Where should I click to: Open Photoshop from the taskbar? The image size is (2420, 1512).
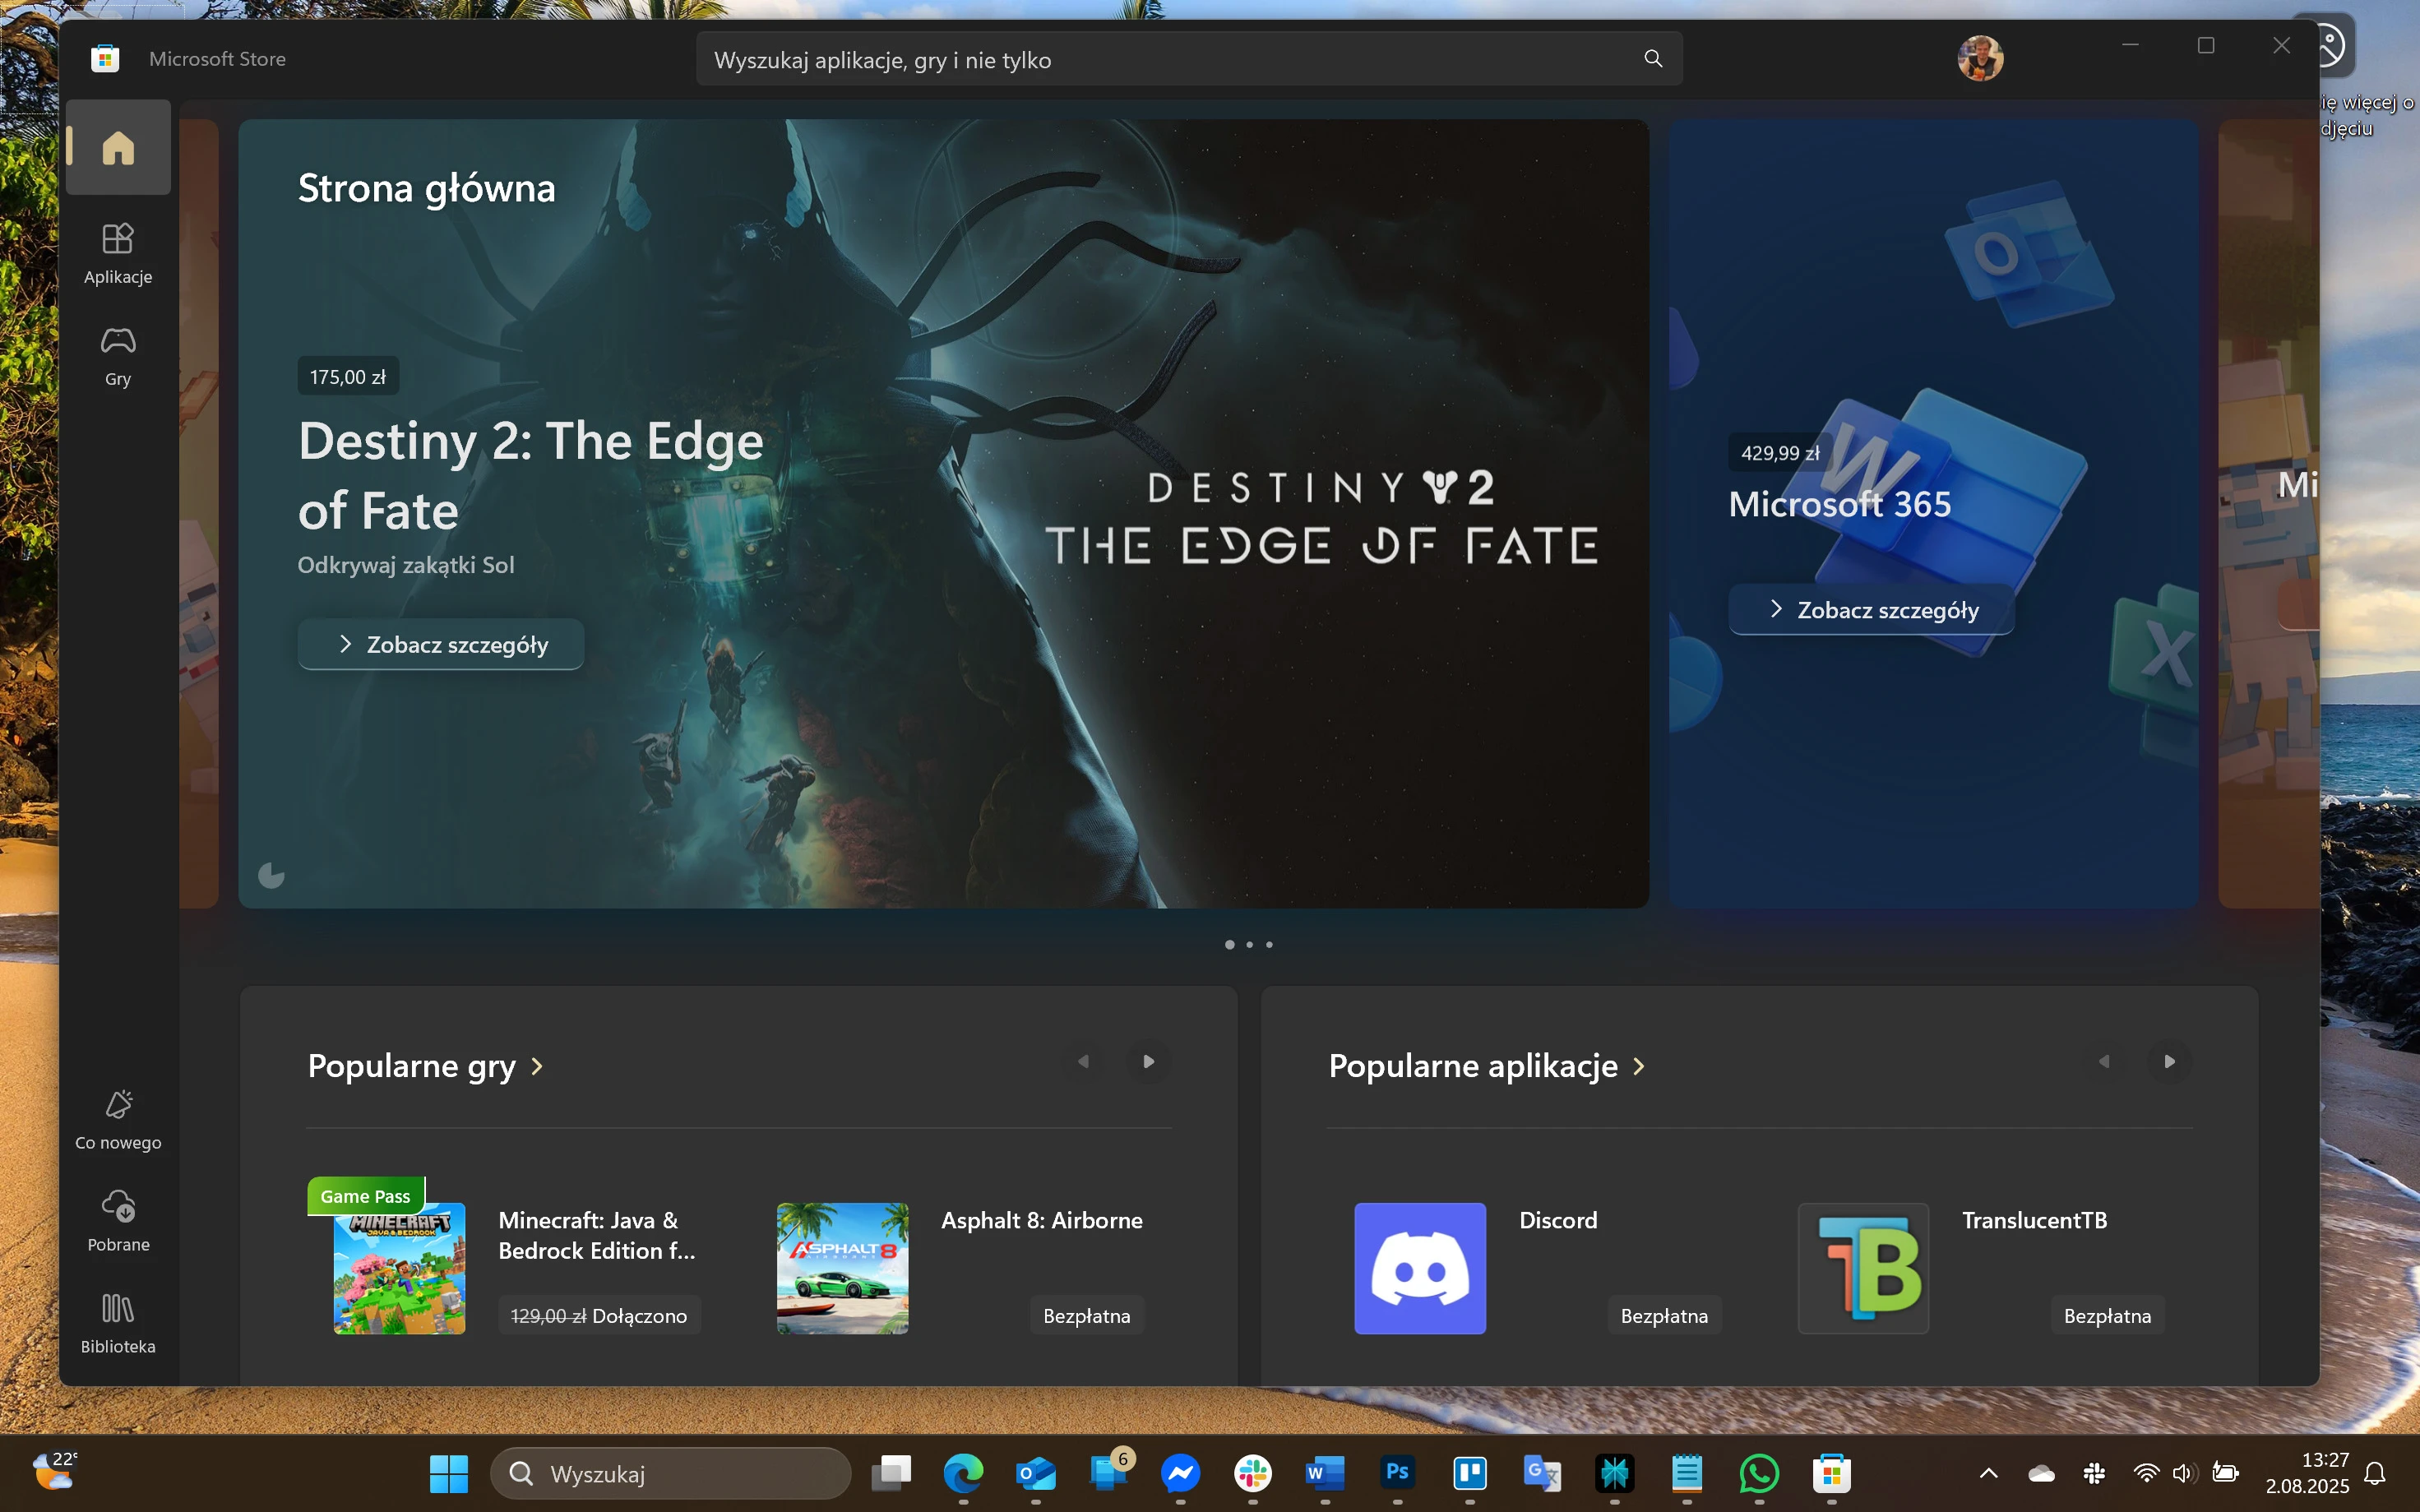1397,1473
